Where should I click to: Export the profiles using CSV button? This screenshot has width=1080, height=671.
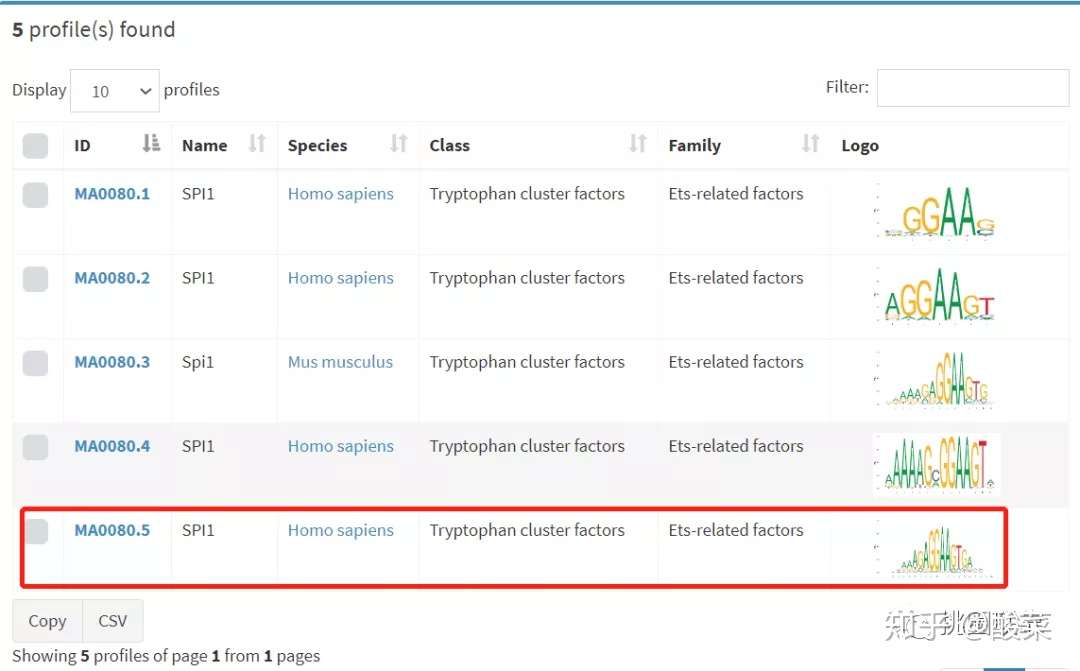(113, 621)
